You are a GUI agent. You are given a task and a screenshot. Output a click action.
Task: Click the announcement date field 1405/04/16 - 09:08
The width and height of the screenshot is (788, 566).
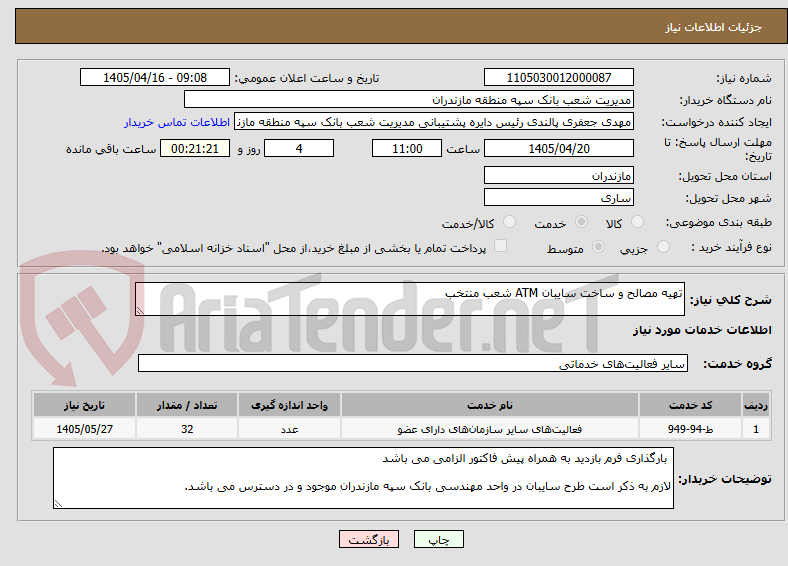tap(155, 77)
